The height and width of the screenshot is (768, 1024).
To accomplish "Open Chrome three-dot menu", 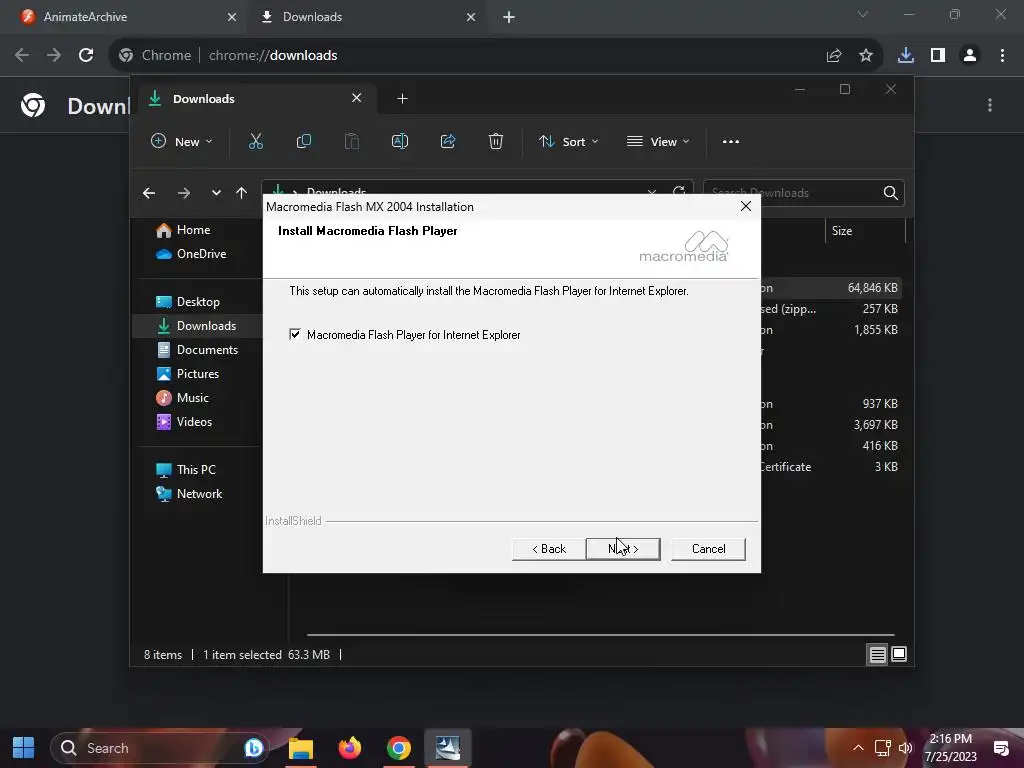I will 1002,56.
